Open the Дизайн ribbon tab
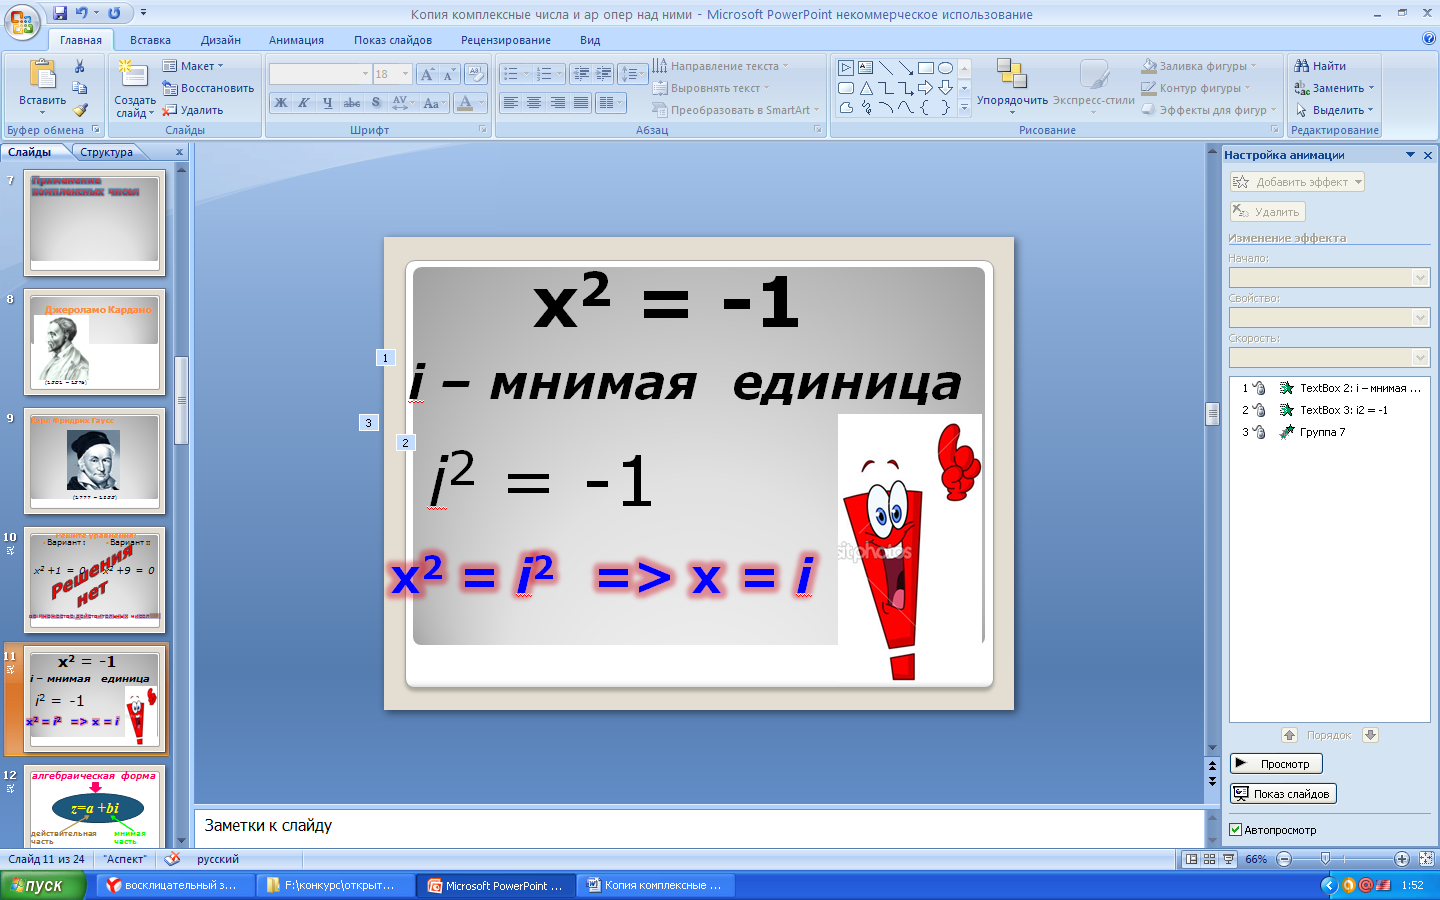Screen dimensions: 1440x900 pos(220,40)
